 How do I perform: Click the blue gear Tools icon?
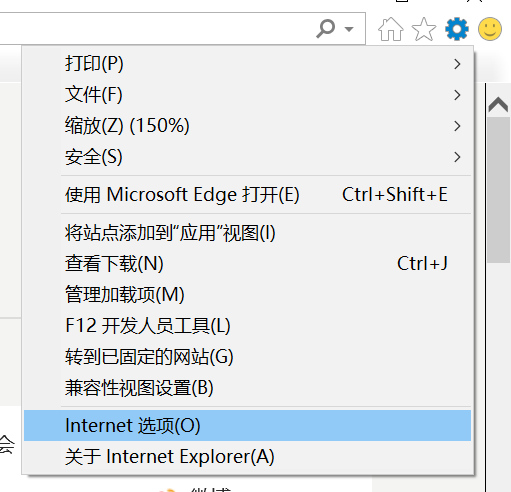click(457, 29)
